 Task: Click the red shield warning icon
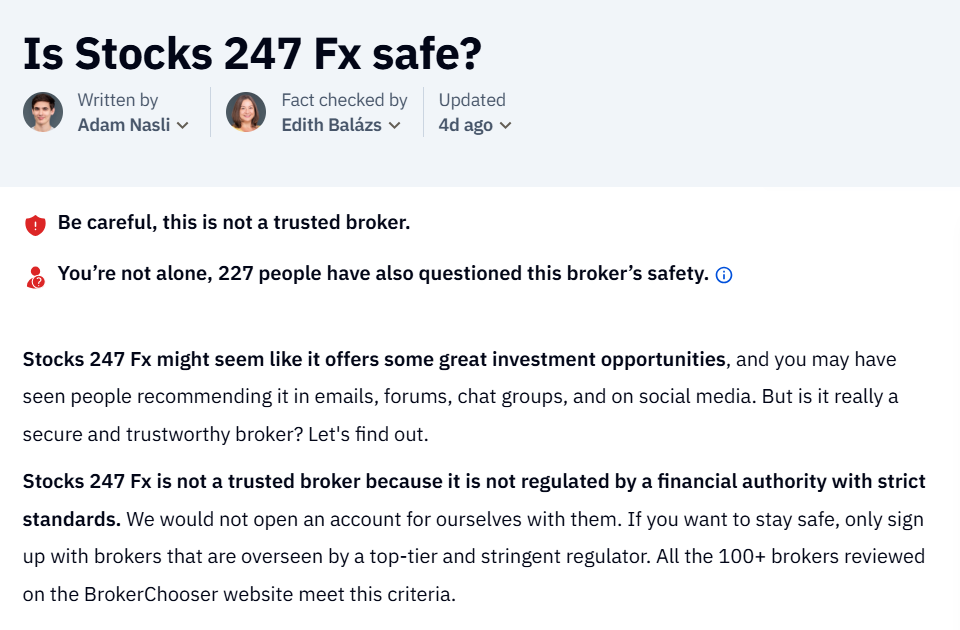(x=36, y=225)
